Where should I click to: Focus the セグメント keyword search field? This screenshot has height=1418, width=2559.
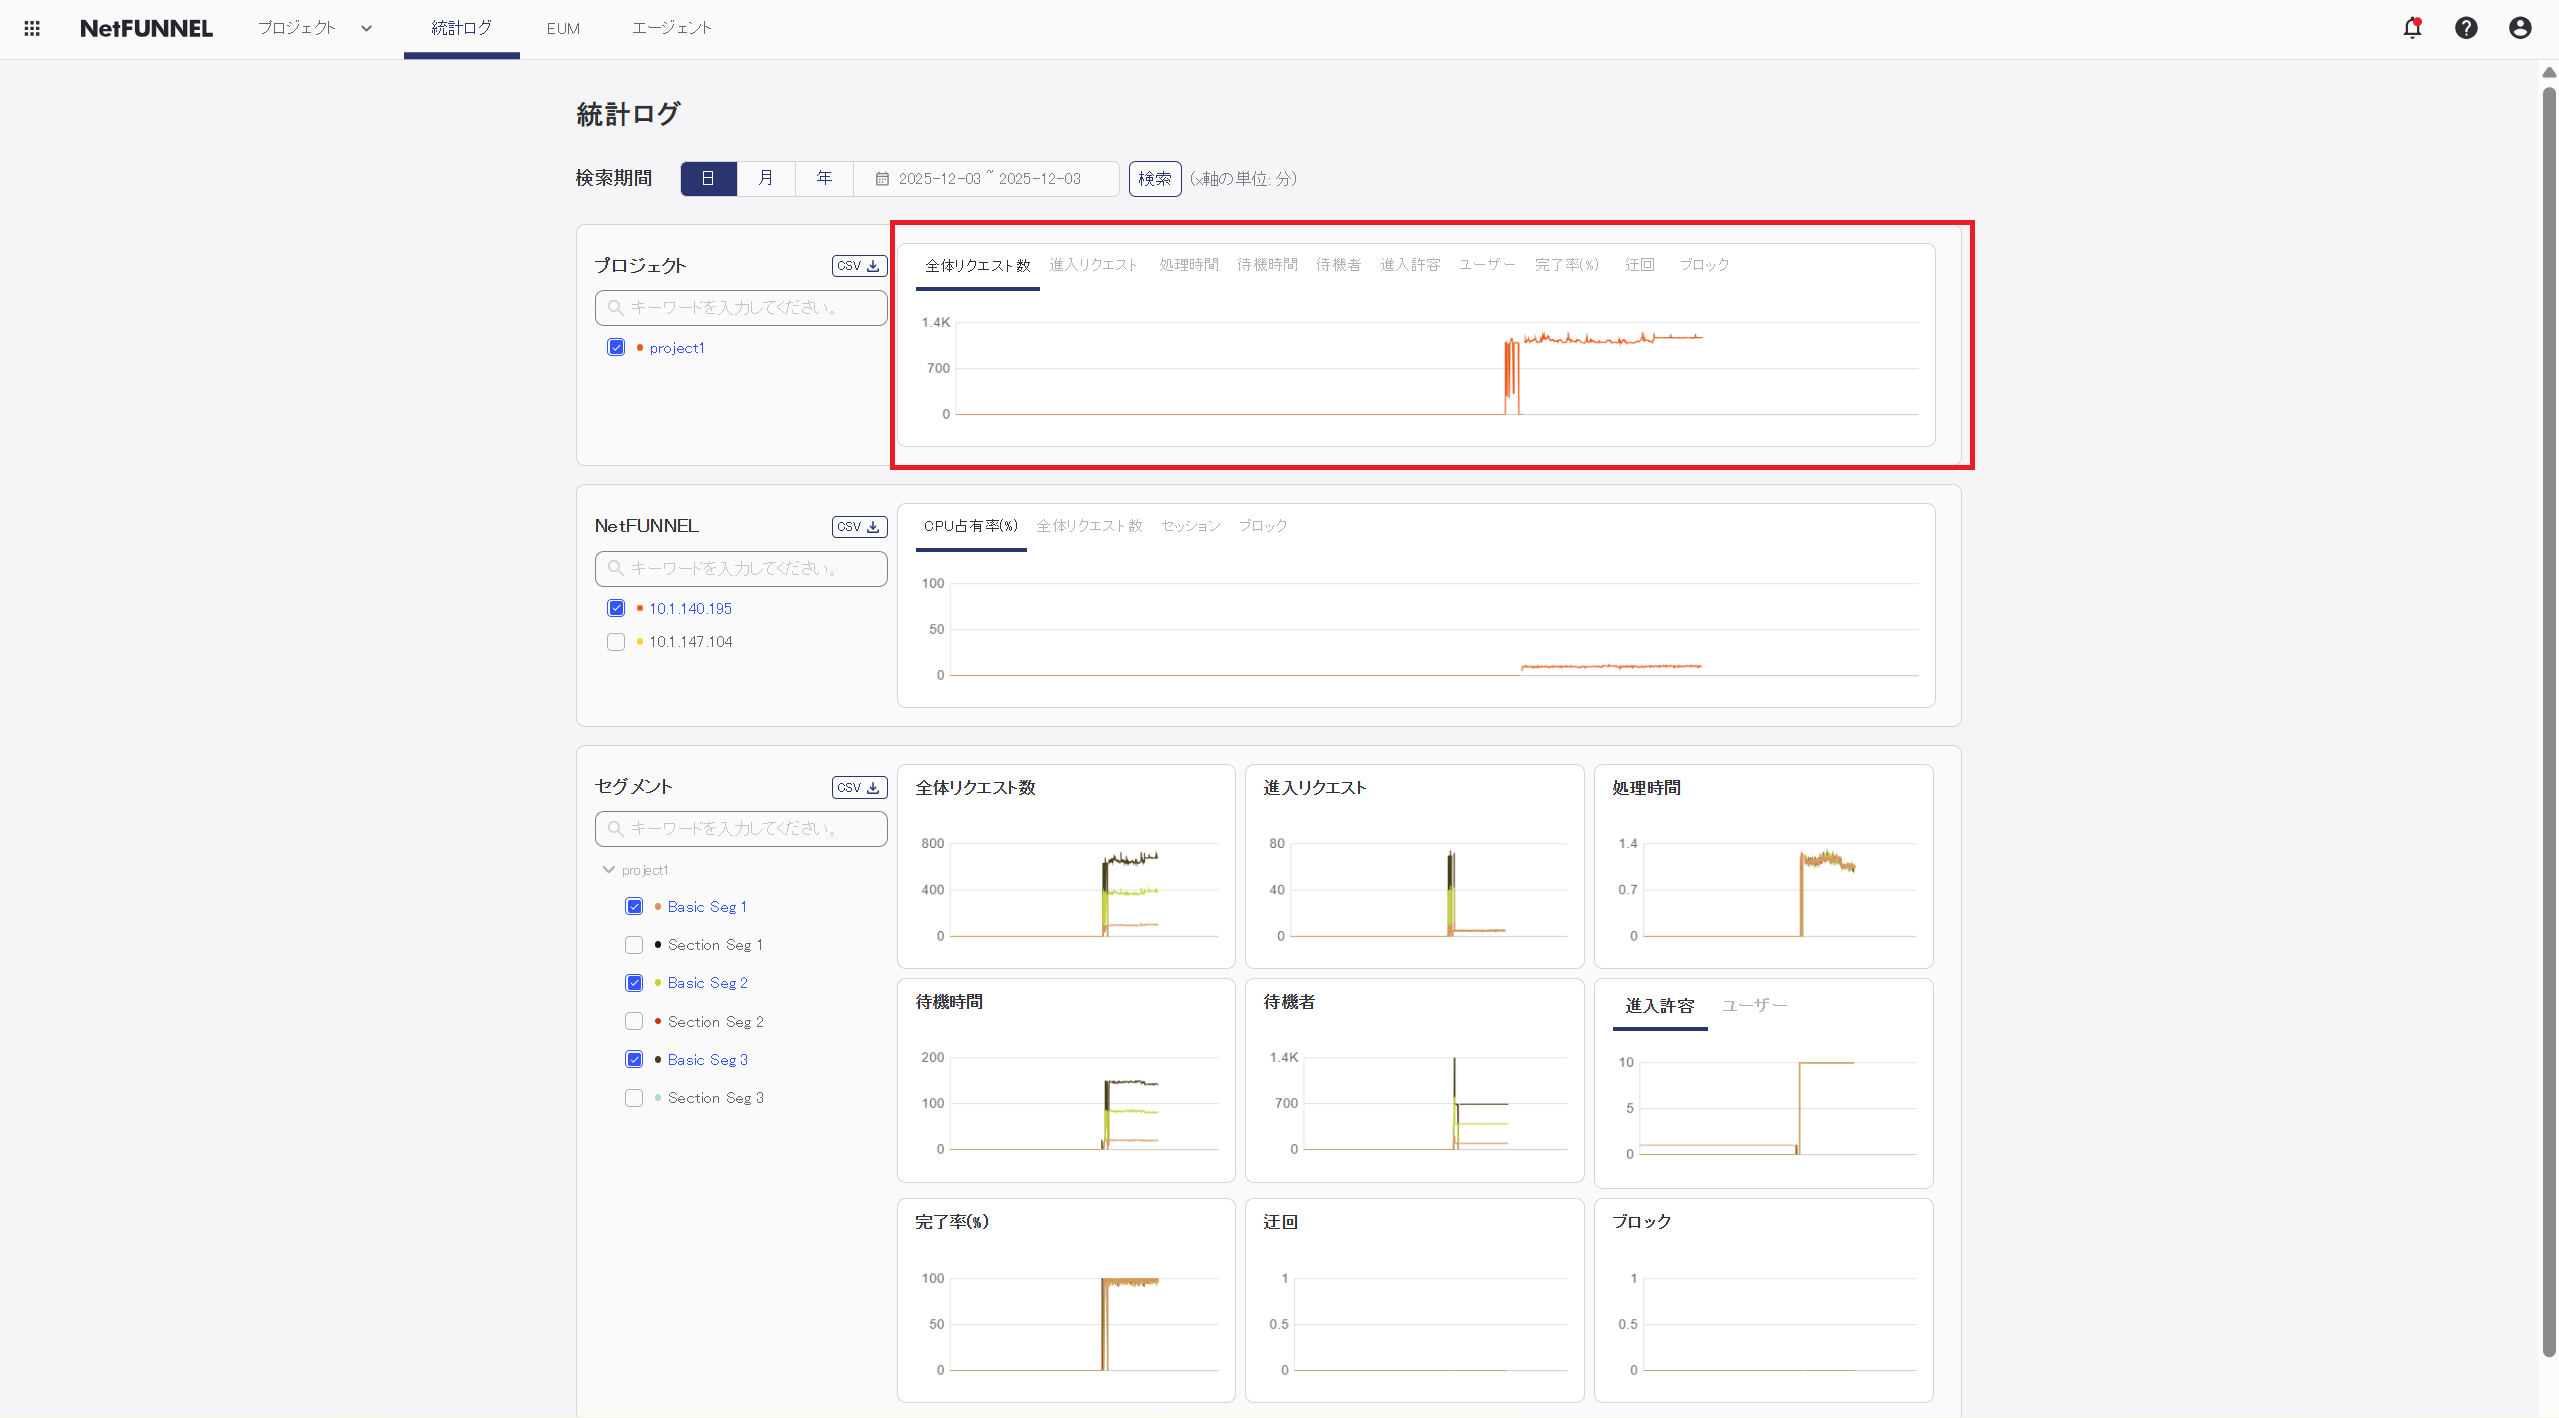pyautogui.click(x=741, y=829)
